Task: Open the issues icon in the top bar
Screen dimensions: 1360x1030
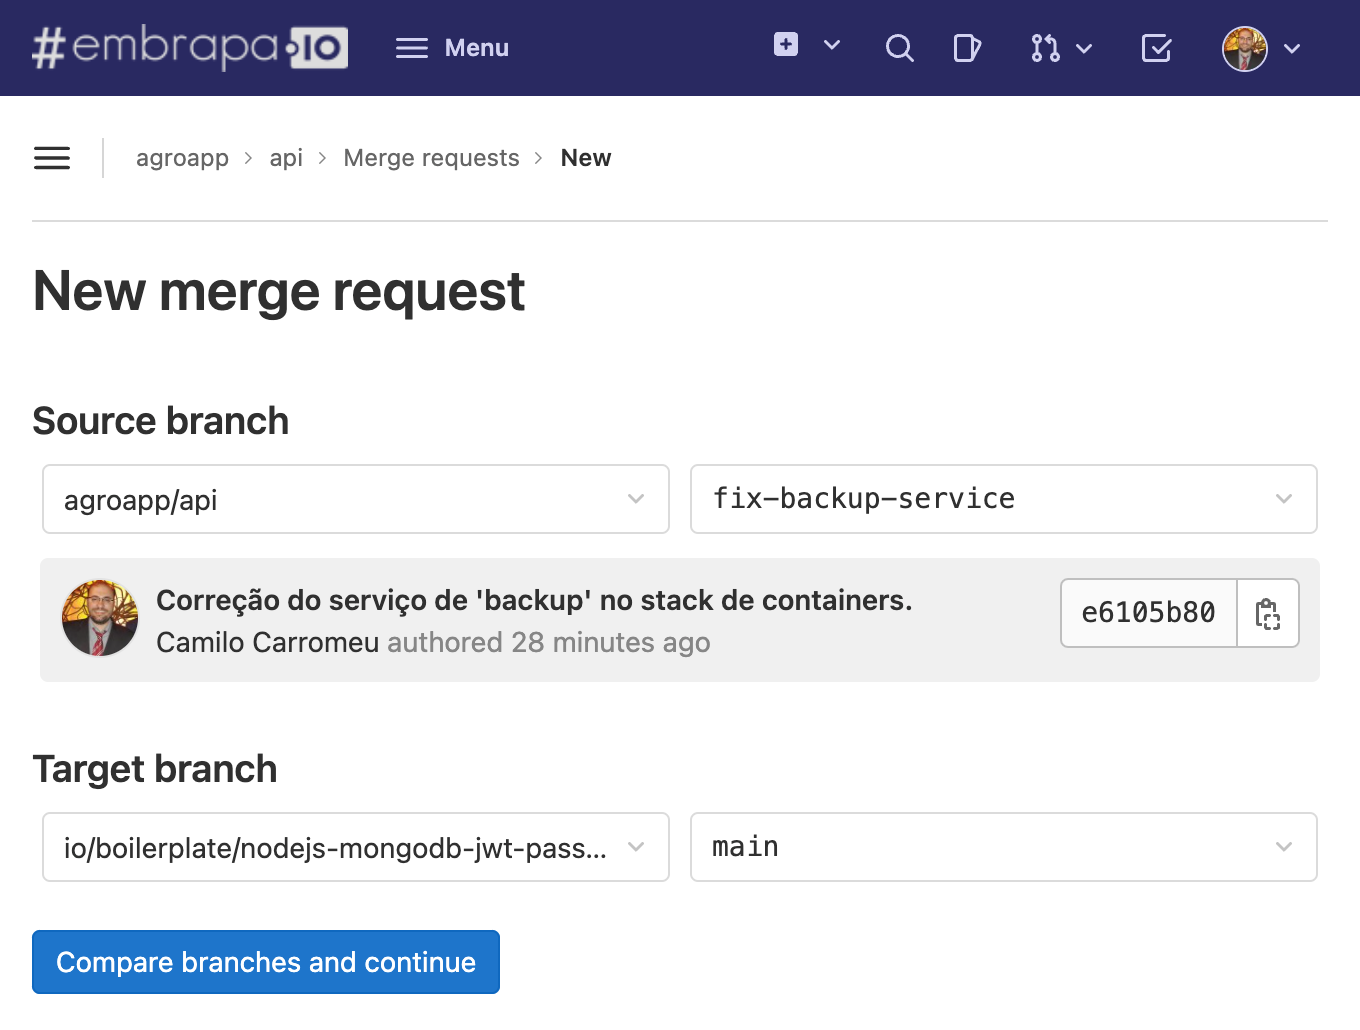Action: [967, 48]
